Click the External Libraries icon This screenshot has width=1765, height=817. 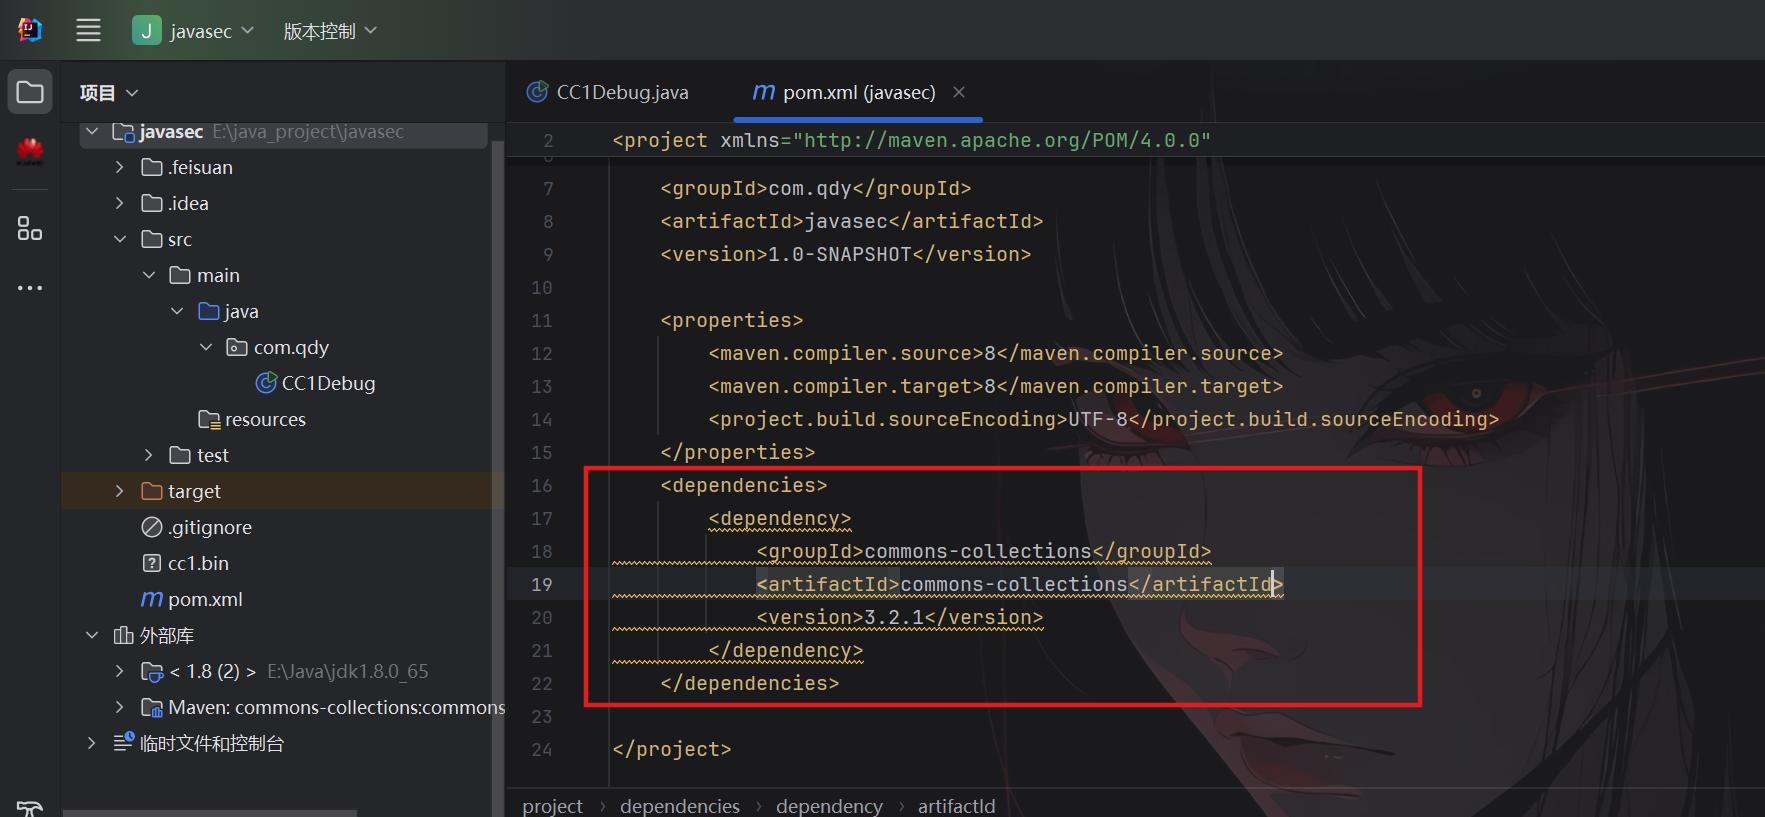coord(124,635)
